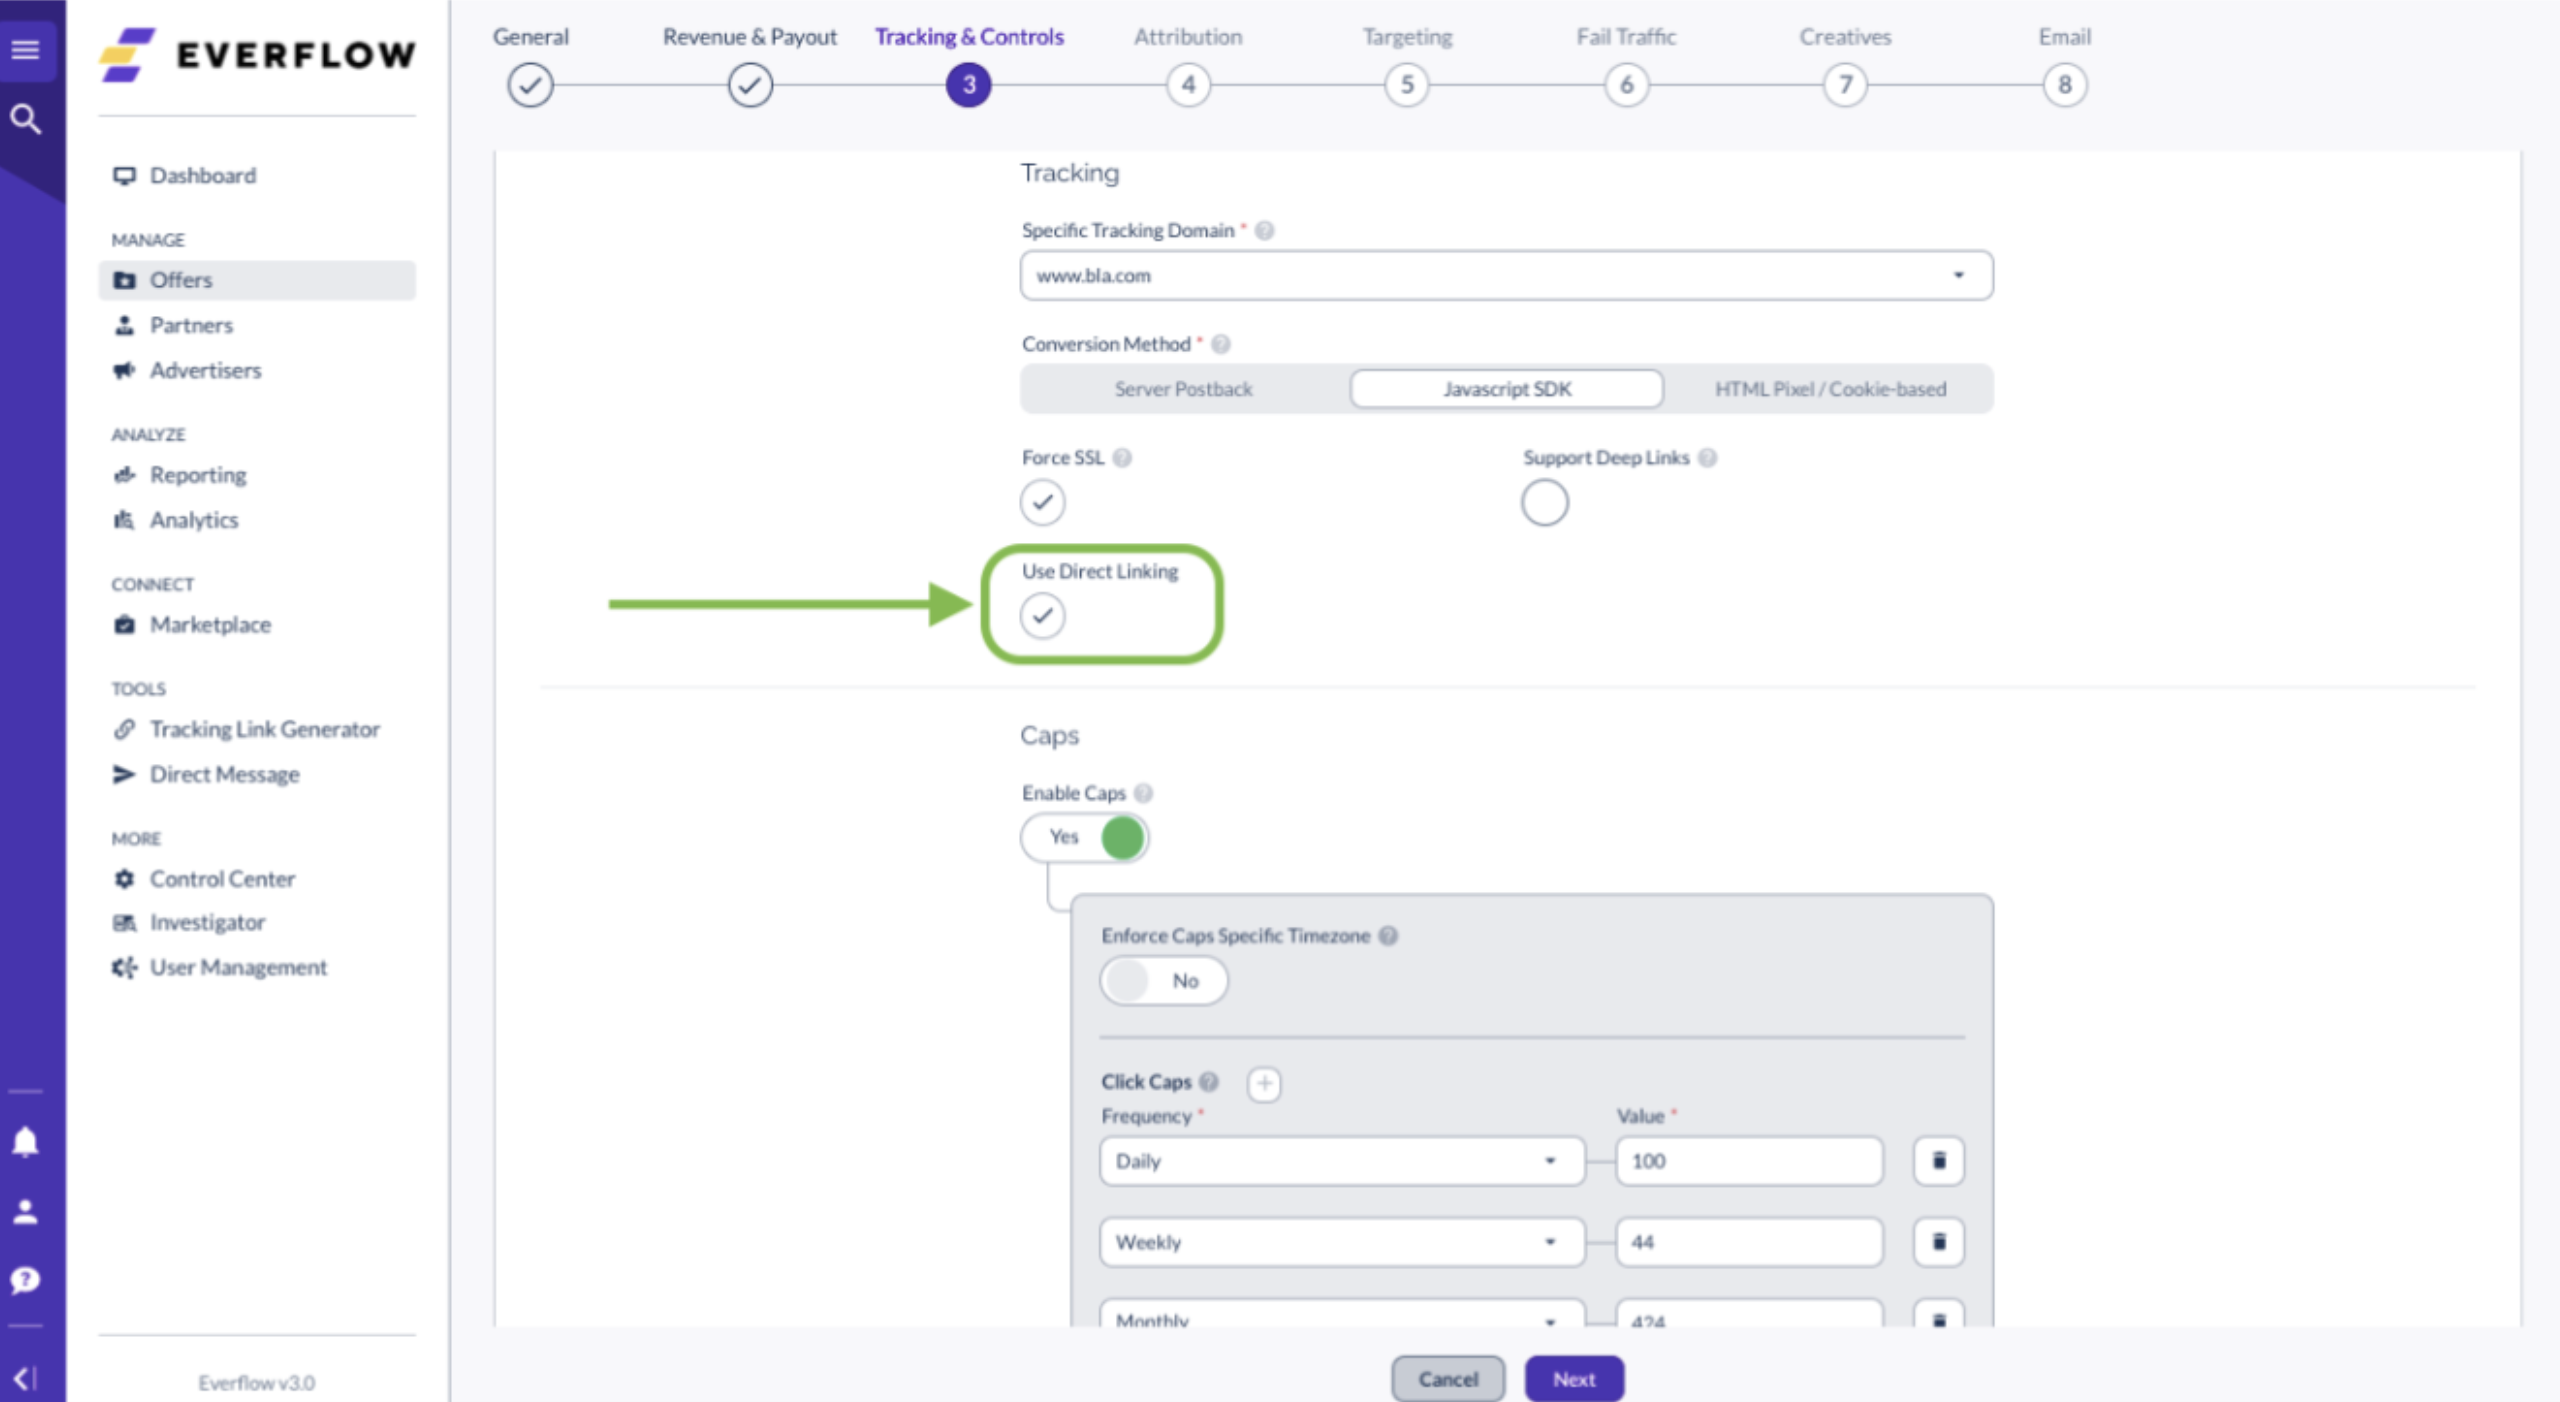Click help icon beside Click Caps

(1208, 1082)
